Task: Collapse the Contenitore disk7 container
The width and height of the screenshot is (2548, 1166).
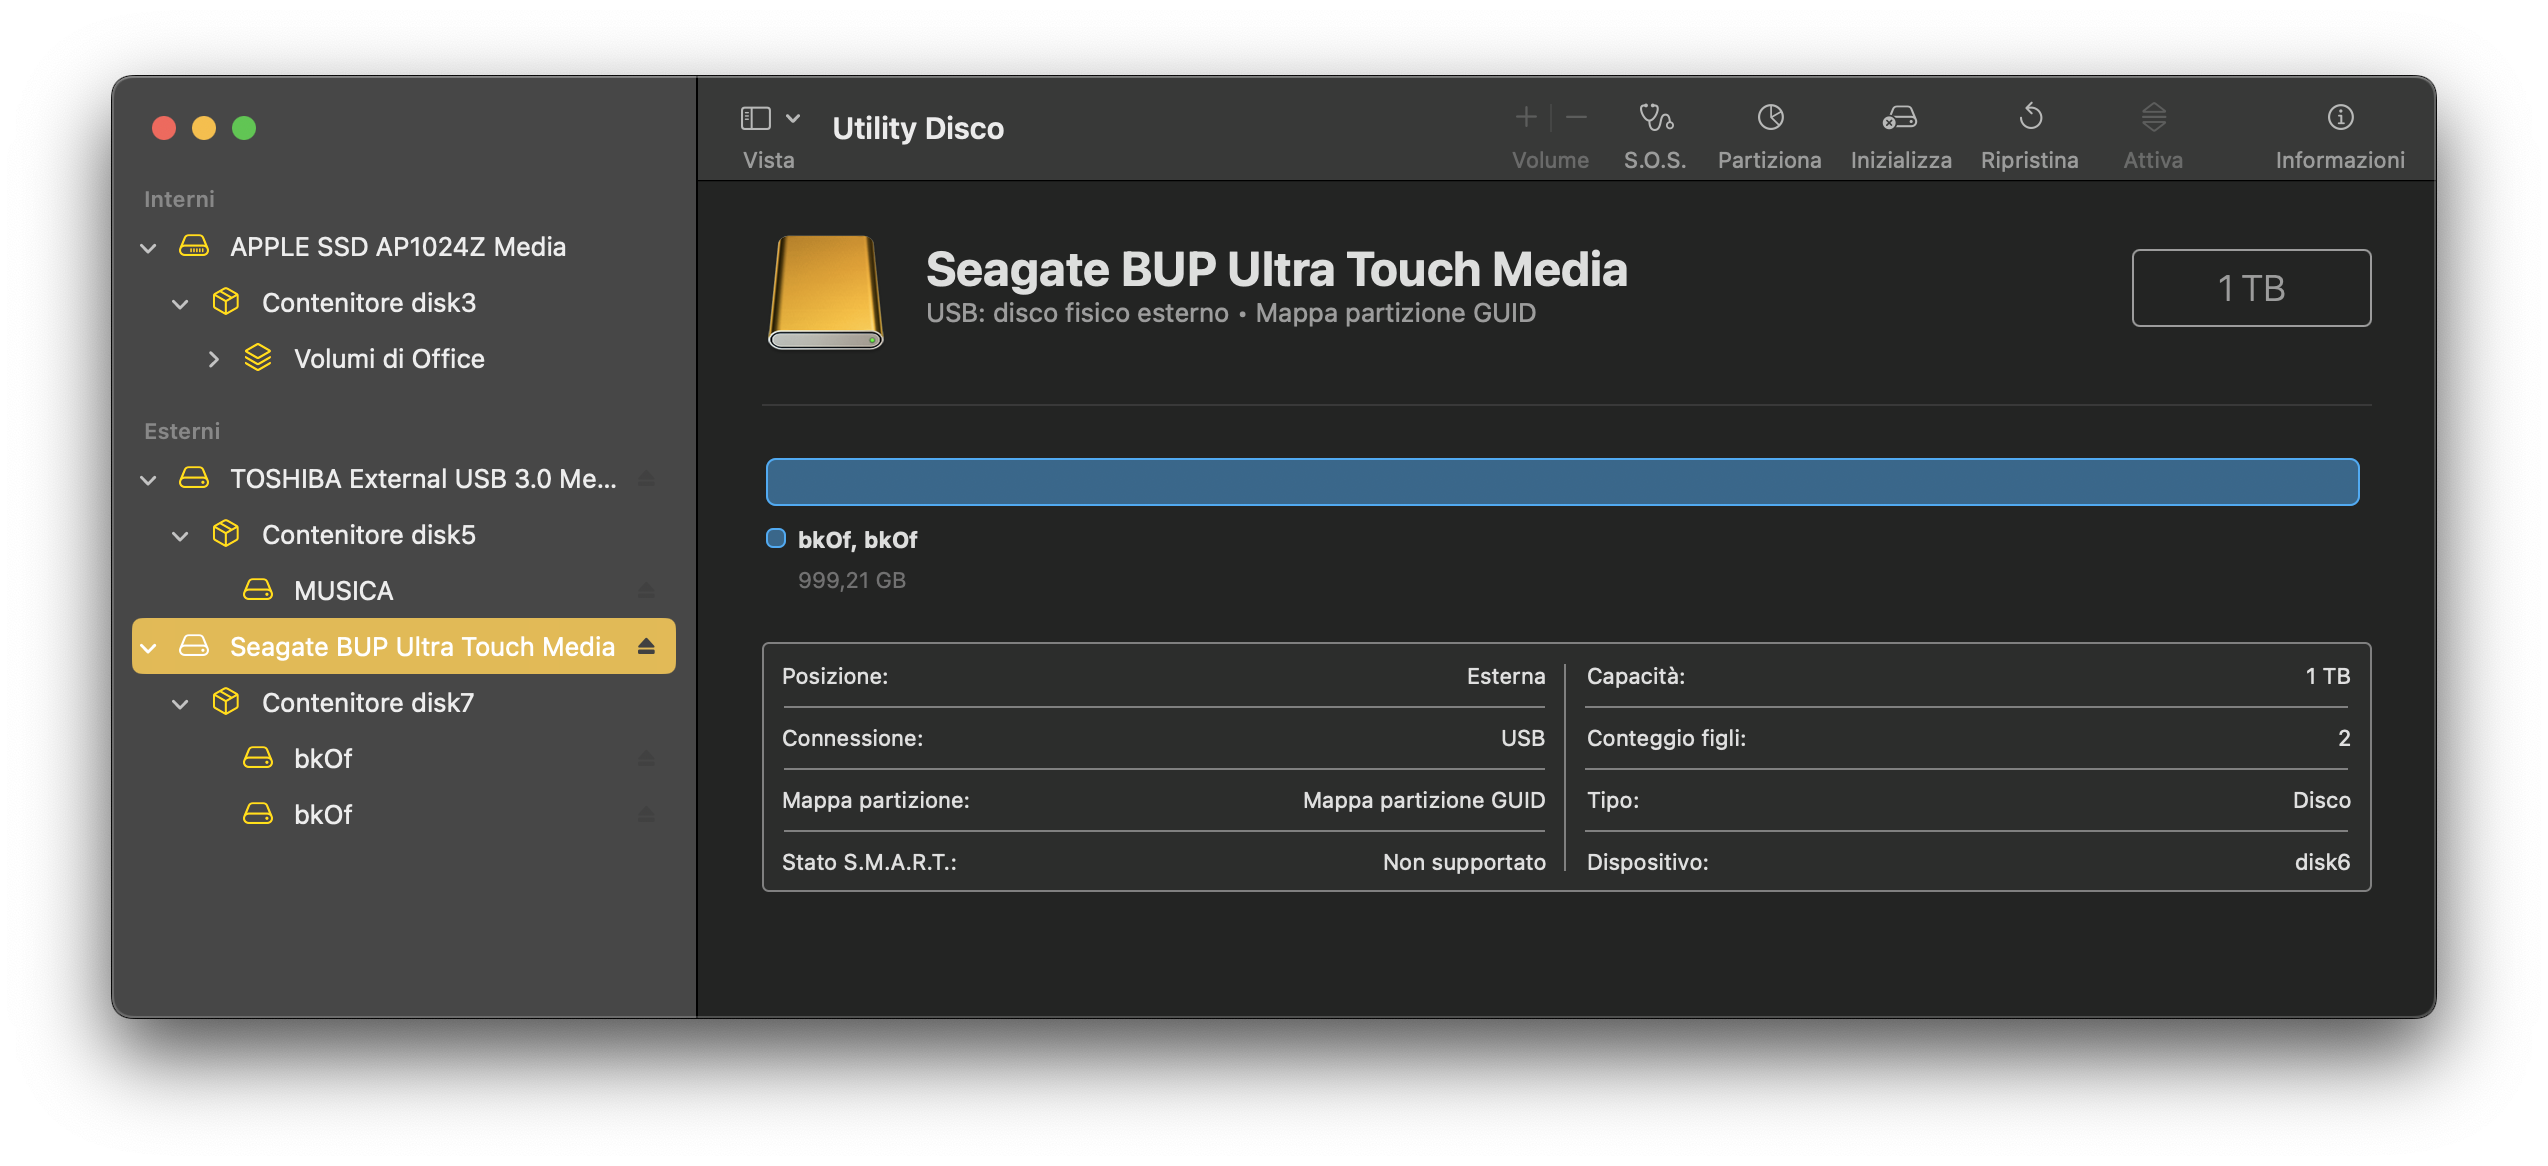Action: (x=180, y=704)
